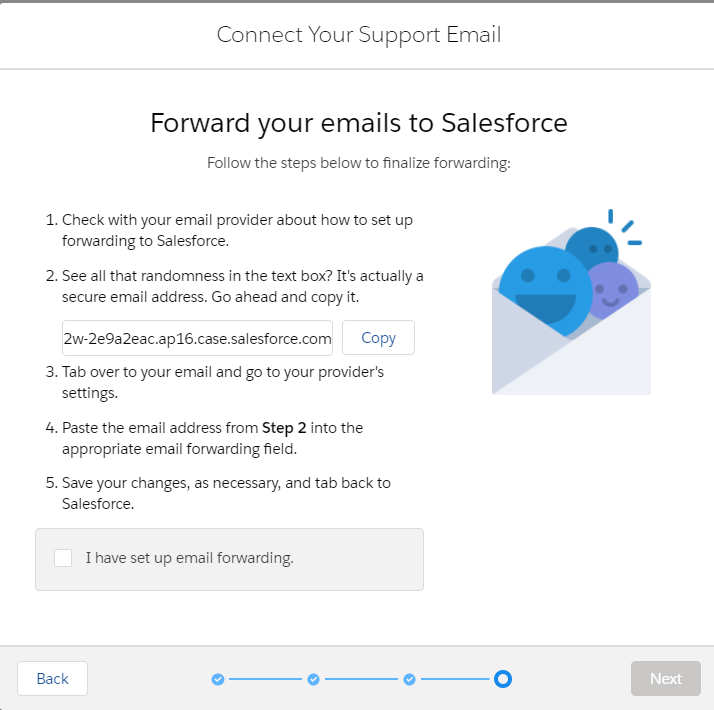Click the second completed step checkmark
The image size is (714, 710).
[313, 680]
